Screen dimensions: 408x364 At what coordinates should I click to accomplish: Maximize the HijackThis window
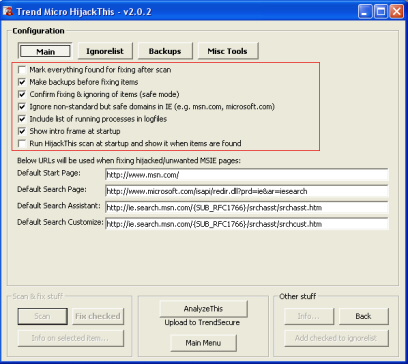(x=381, y=12)
